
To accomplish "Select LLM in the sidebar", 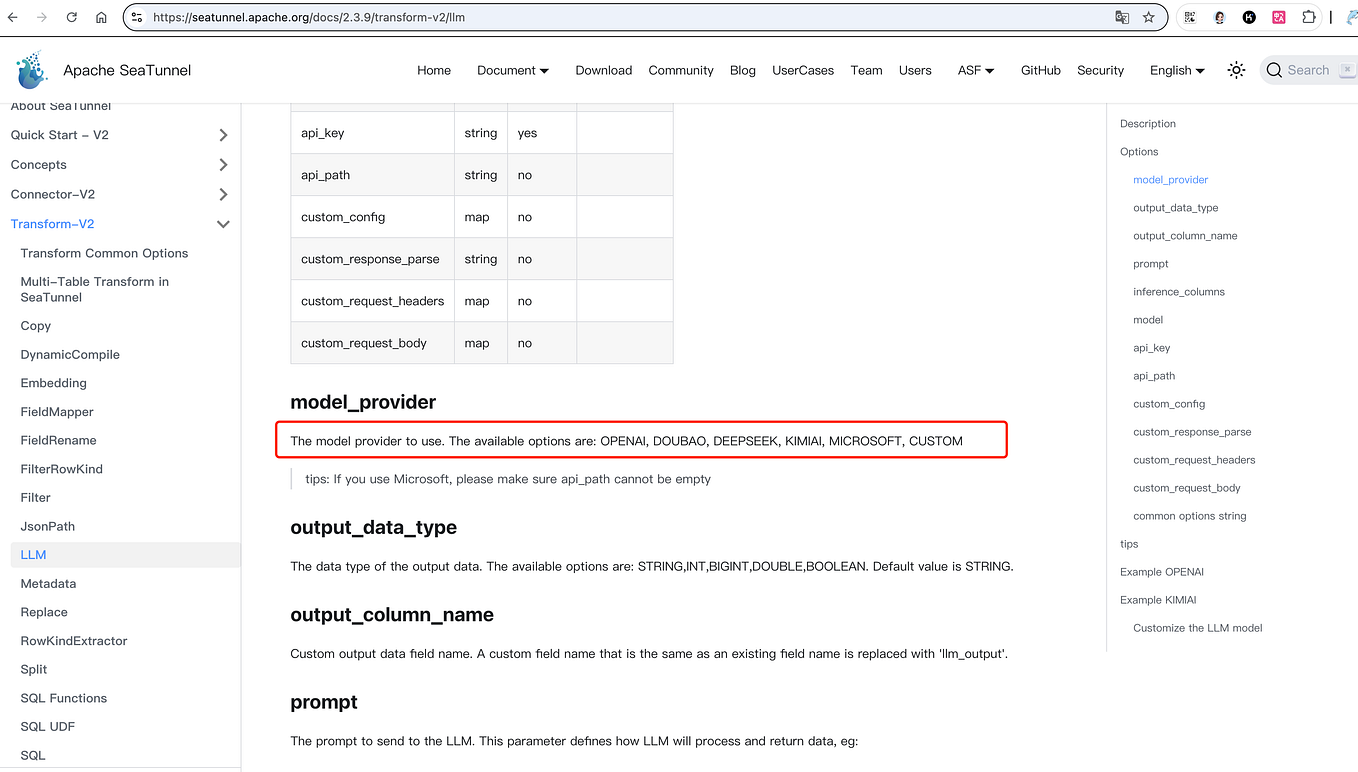I will pos(35,554).
